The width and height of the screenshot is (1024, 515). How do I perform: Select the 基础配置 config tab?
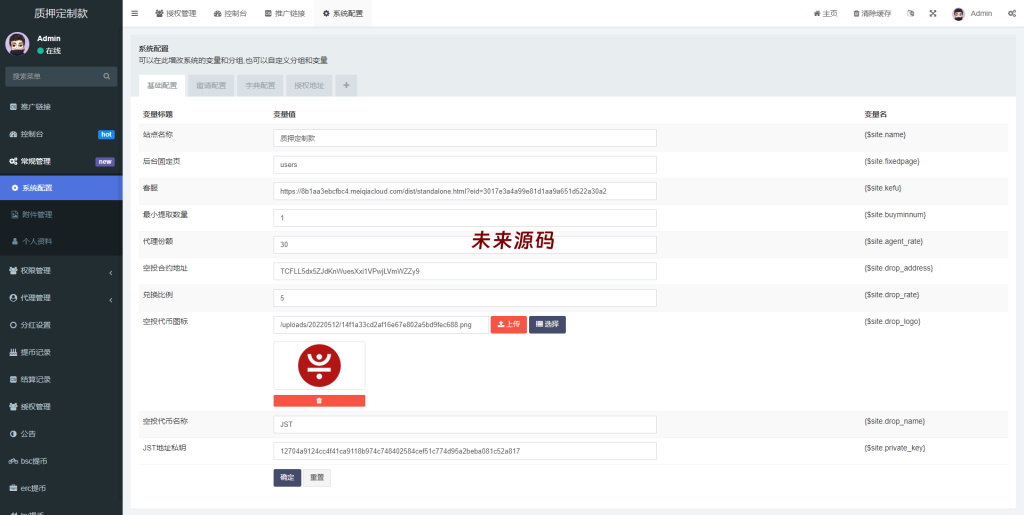162,86
